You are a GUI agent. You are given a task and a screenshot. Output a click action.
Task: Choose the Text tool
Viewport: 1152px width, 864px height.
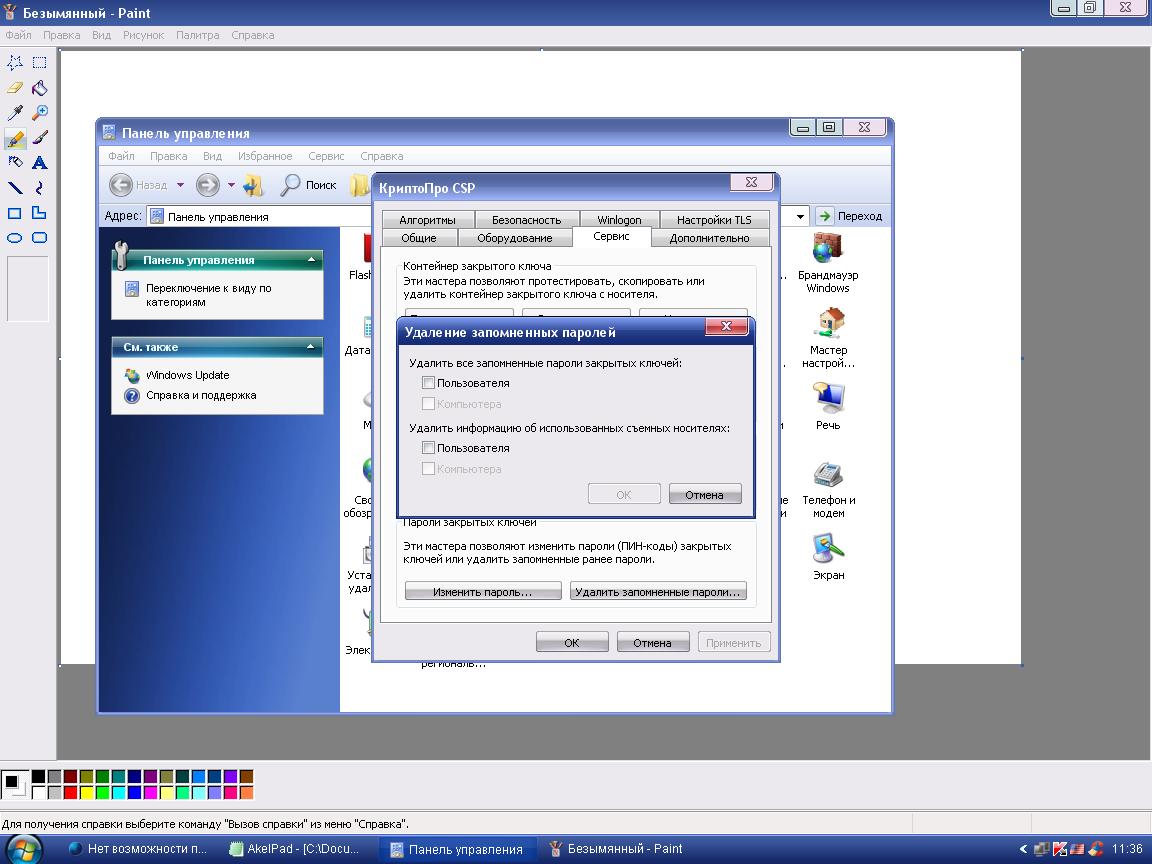39,162
